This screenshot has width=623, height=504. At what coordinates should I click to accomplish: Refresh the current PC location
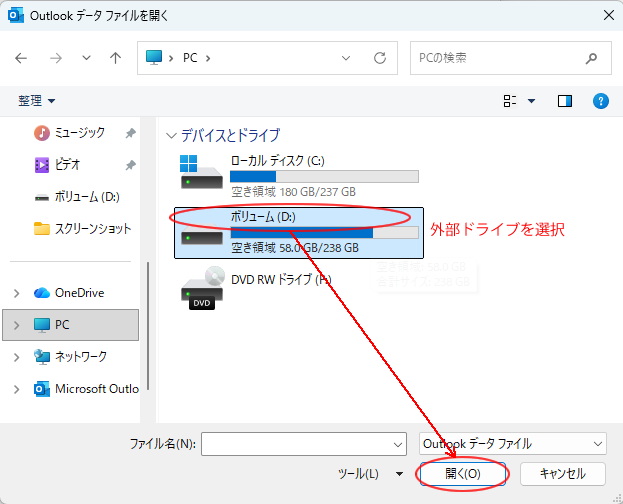click(380, 58)
